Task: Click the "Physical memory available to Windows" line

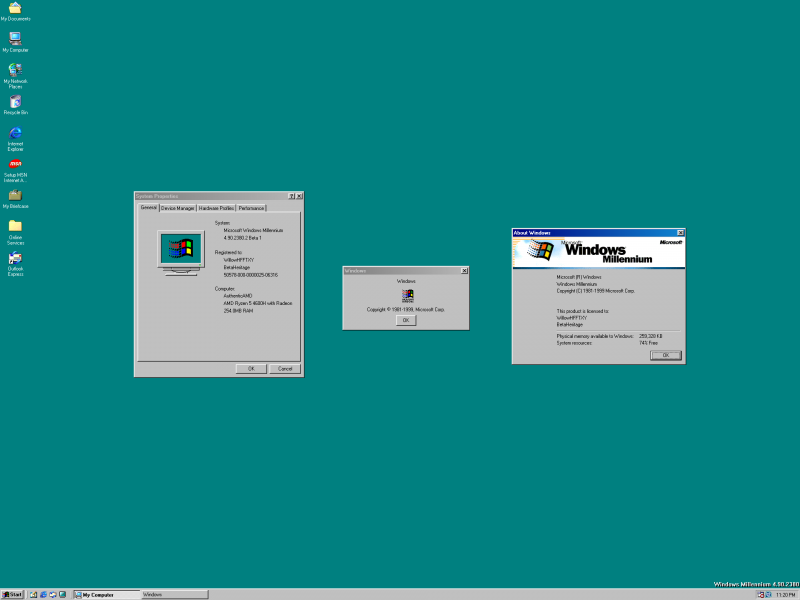Action: point(595,336)
